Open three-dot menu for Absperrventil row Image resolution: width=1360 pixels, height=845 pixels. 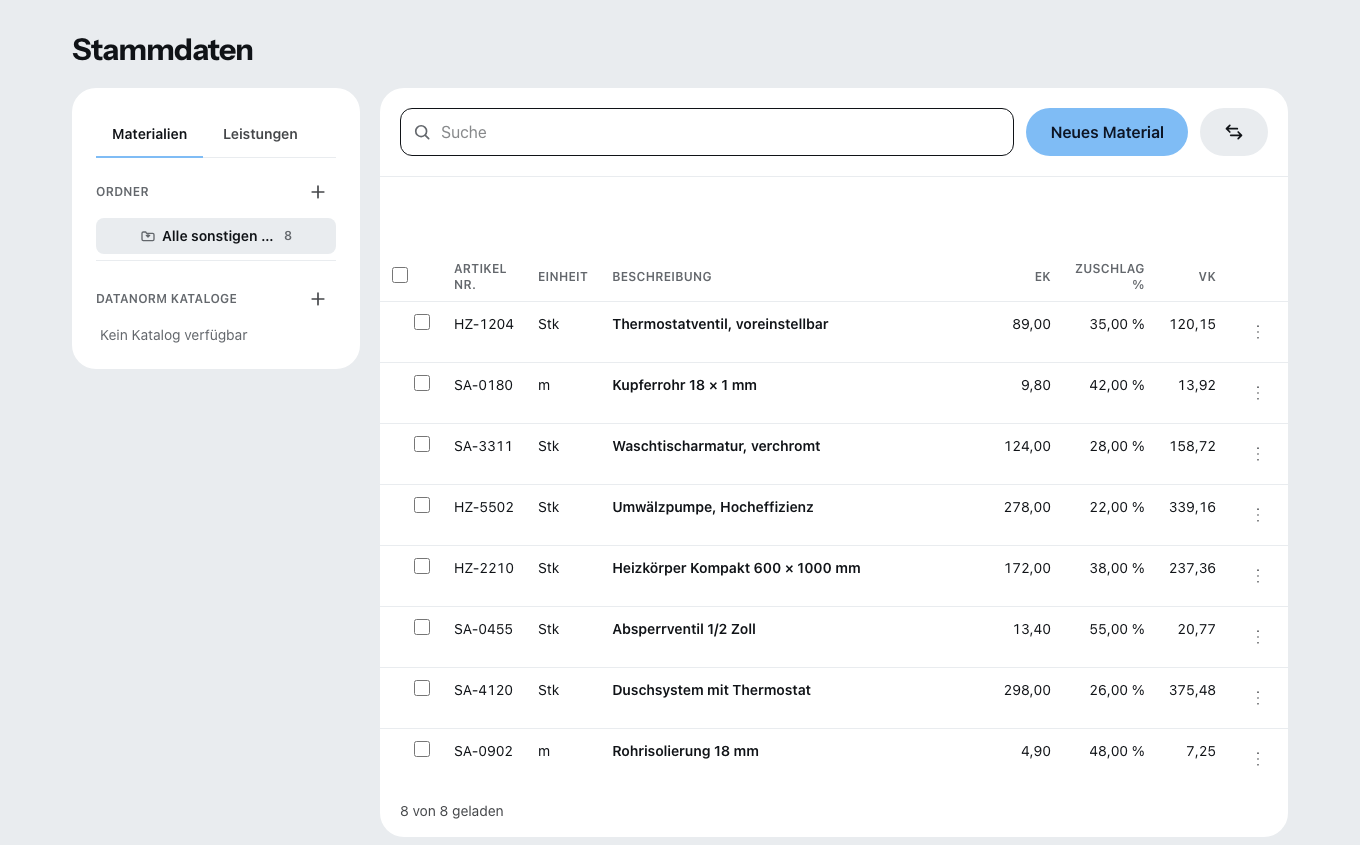point(1258,637)
